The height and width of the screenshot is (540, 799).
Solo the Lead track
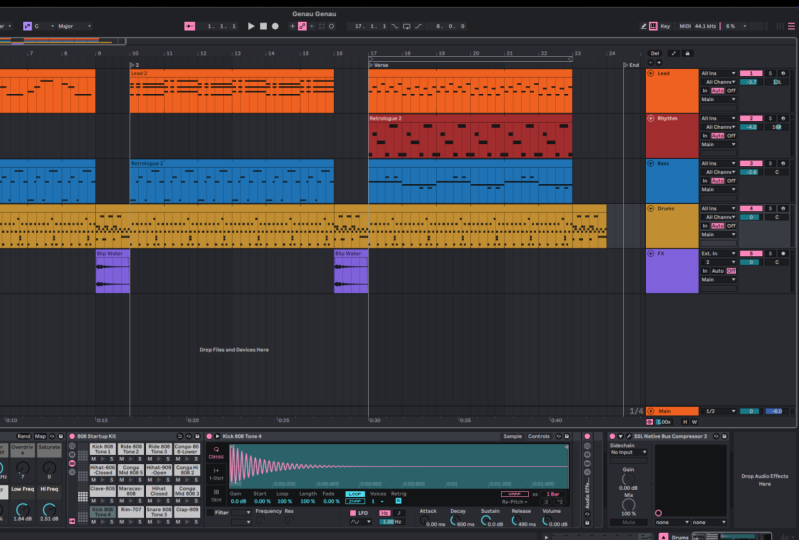pos(770,73)
